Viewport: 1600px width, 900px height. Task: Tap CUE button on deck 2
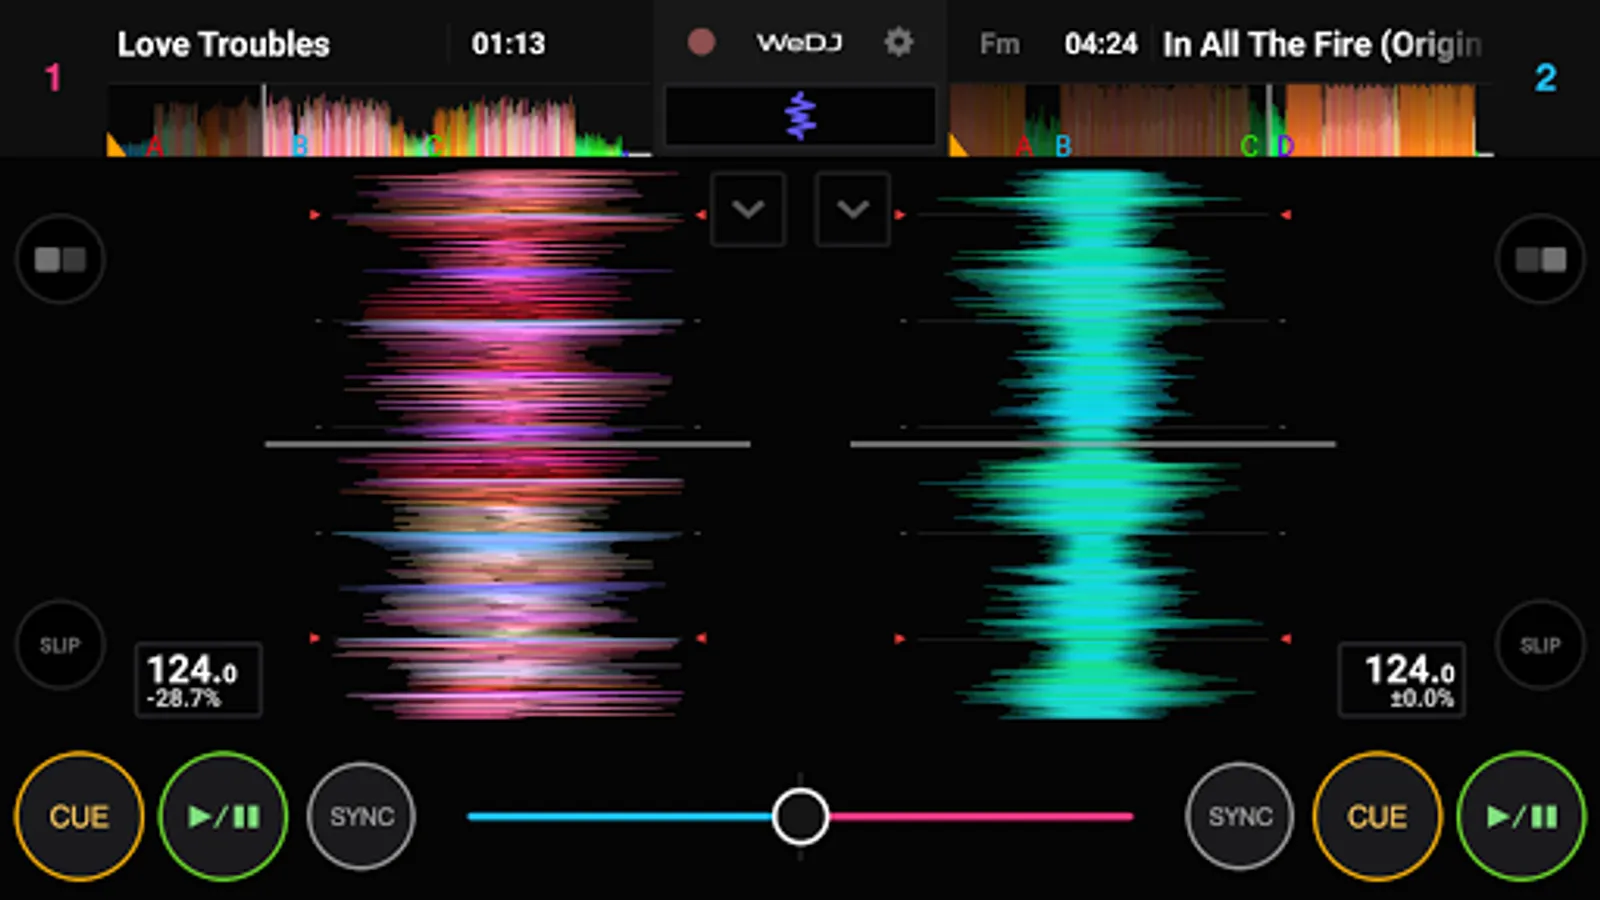1377,816
